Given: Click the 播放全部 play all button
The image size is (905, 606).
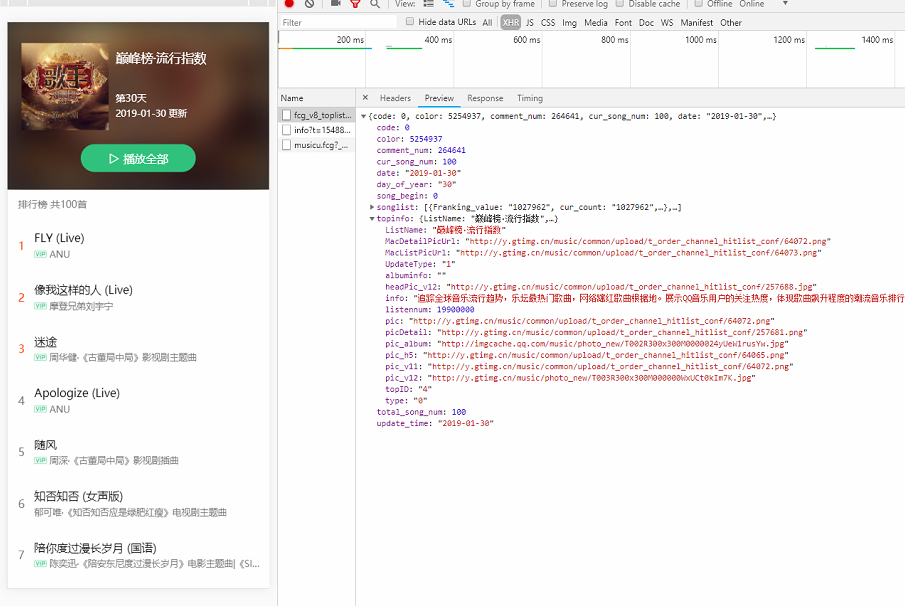Looking at the screenshot, I should click(x=138, y=158).
